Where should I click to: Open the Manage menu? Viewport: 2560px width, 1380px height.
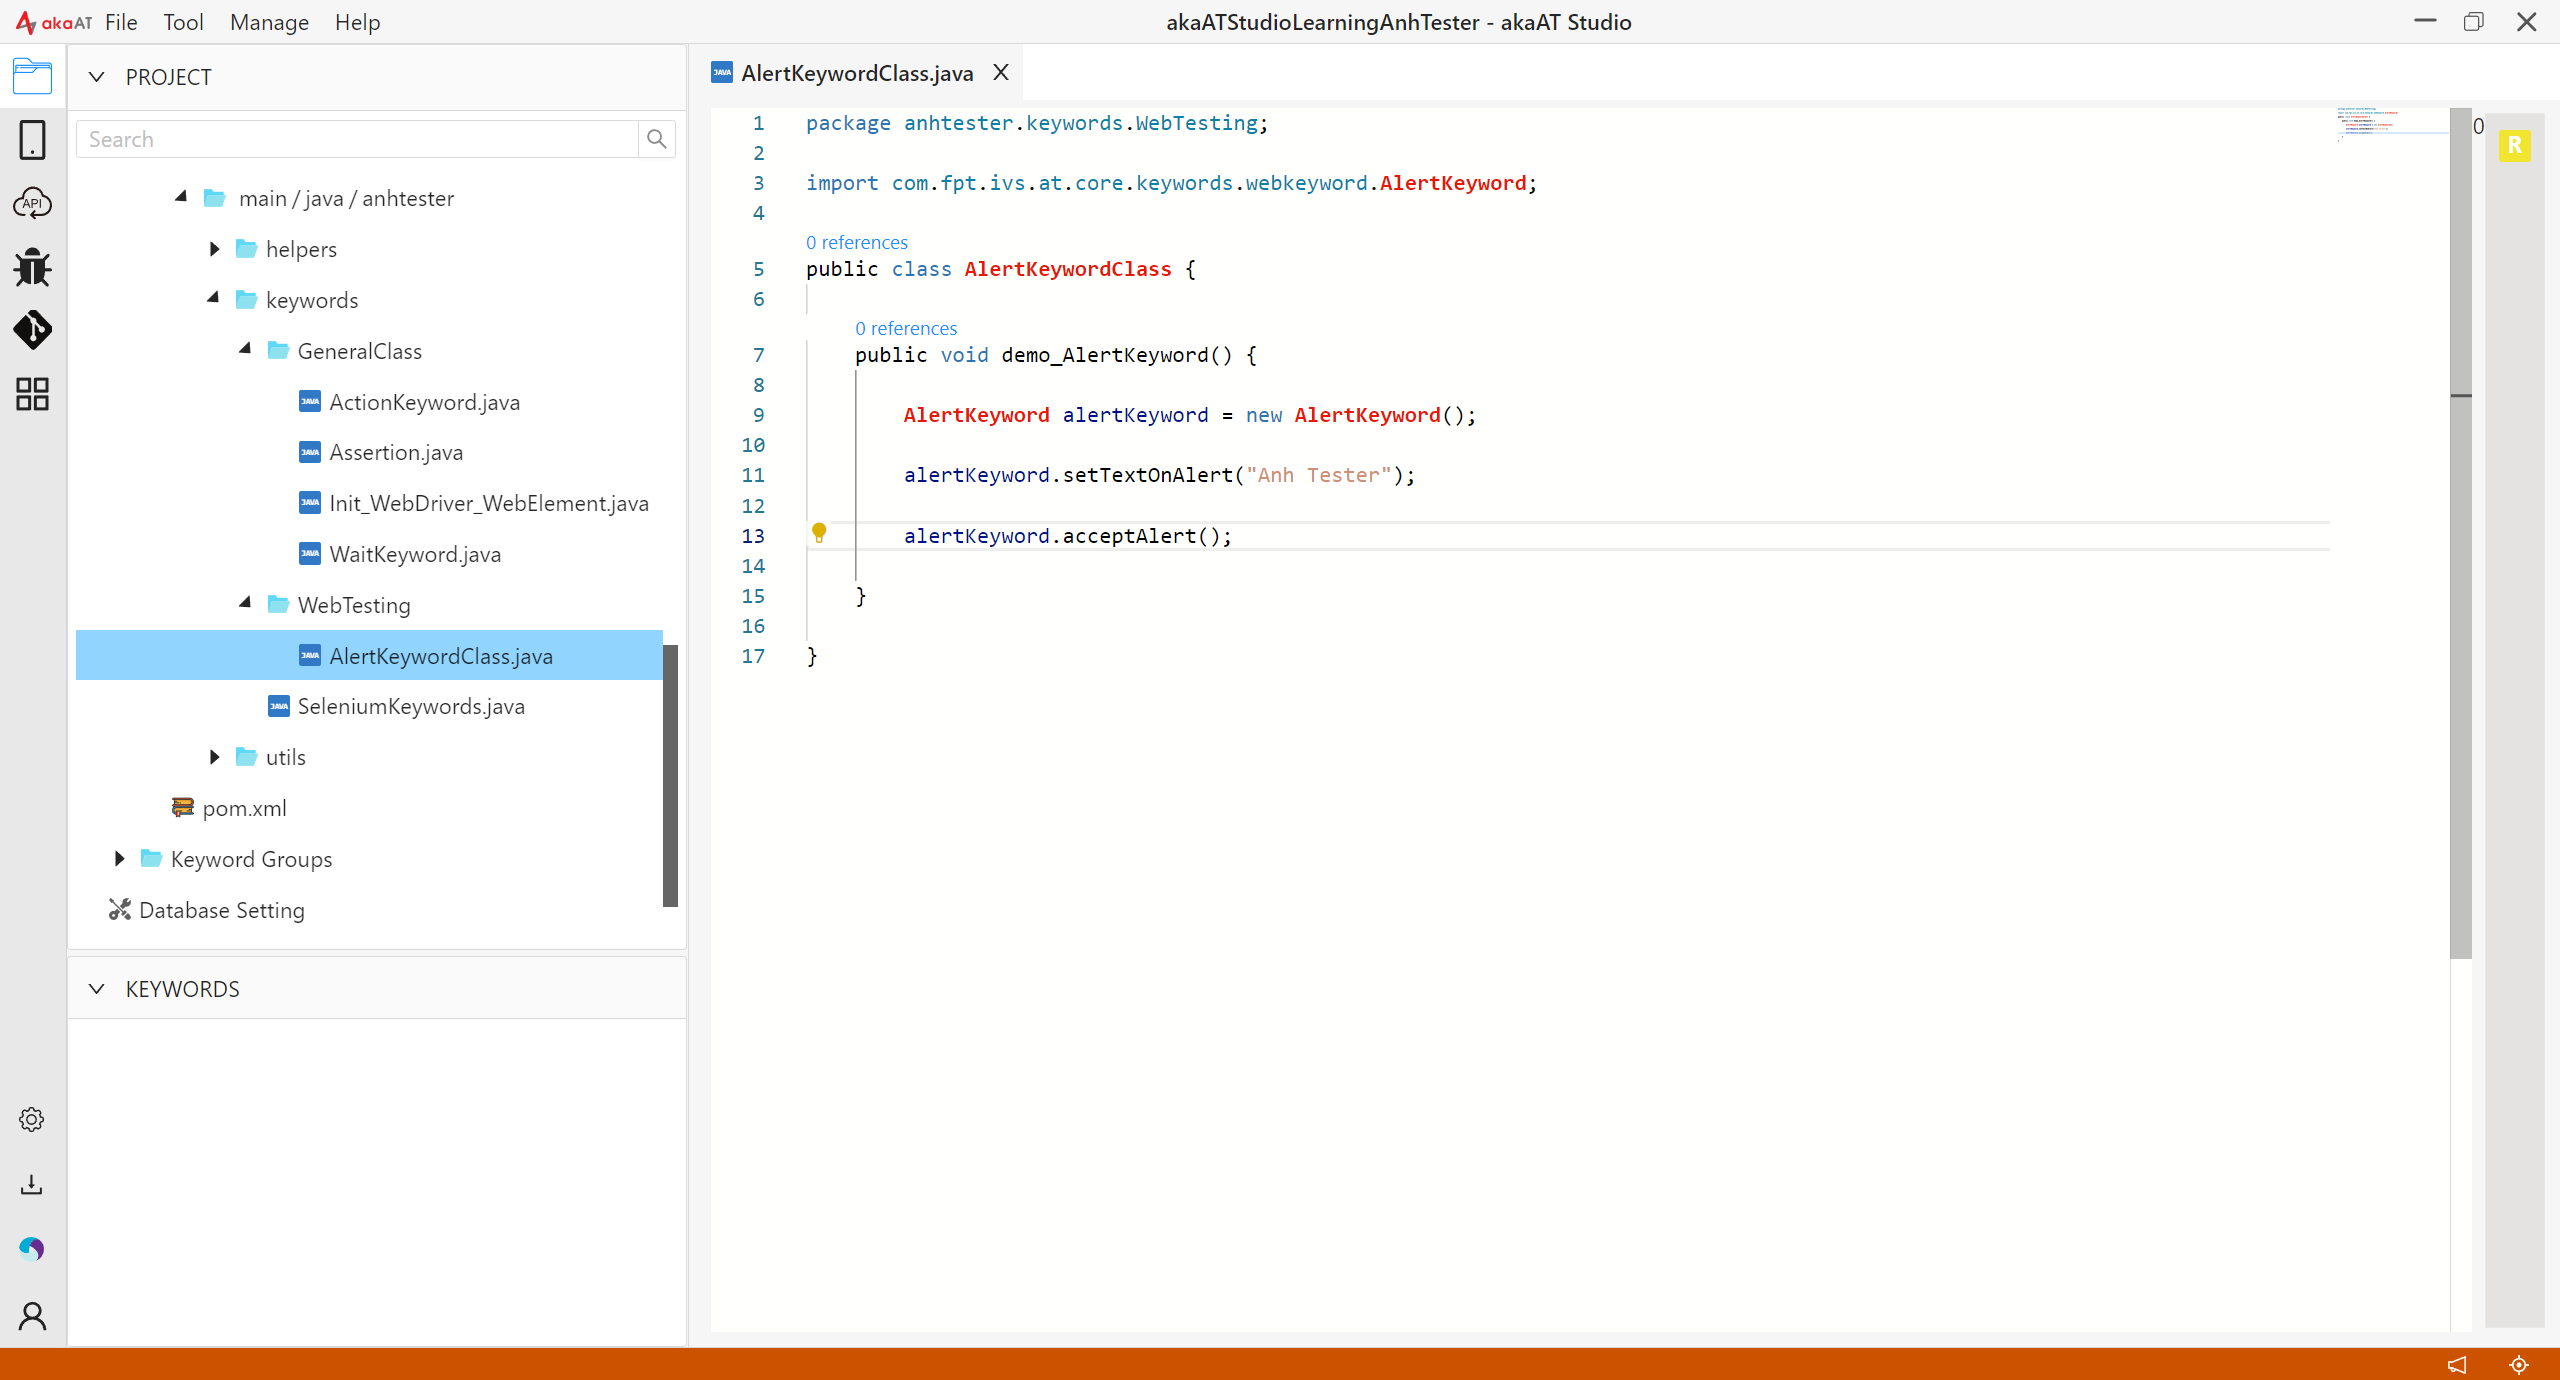[x=269, y=22]
